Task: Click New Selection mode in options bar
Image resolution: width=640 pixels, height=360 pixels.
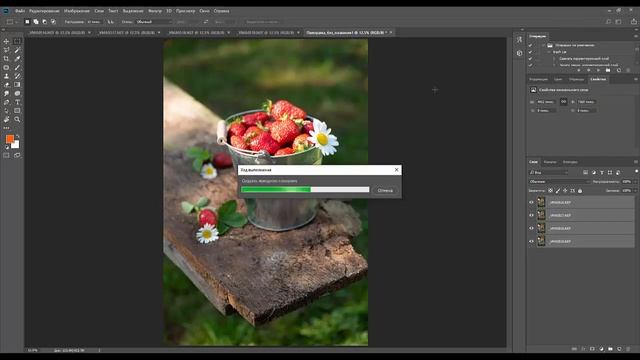Action: tap(27, 22)
